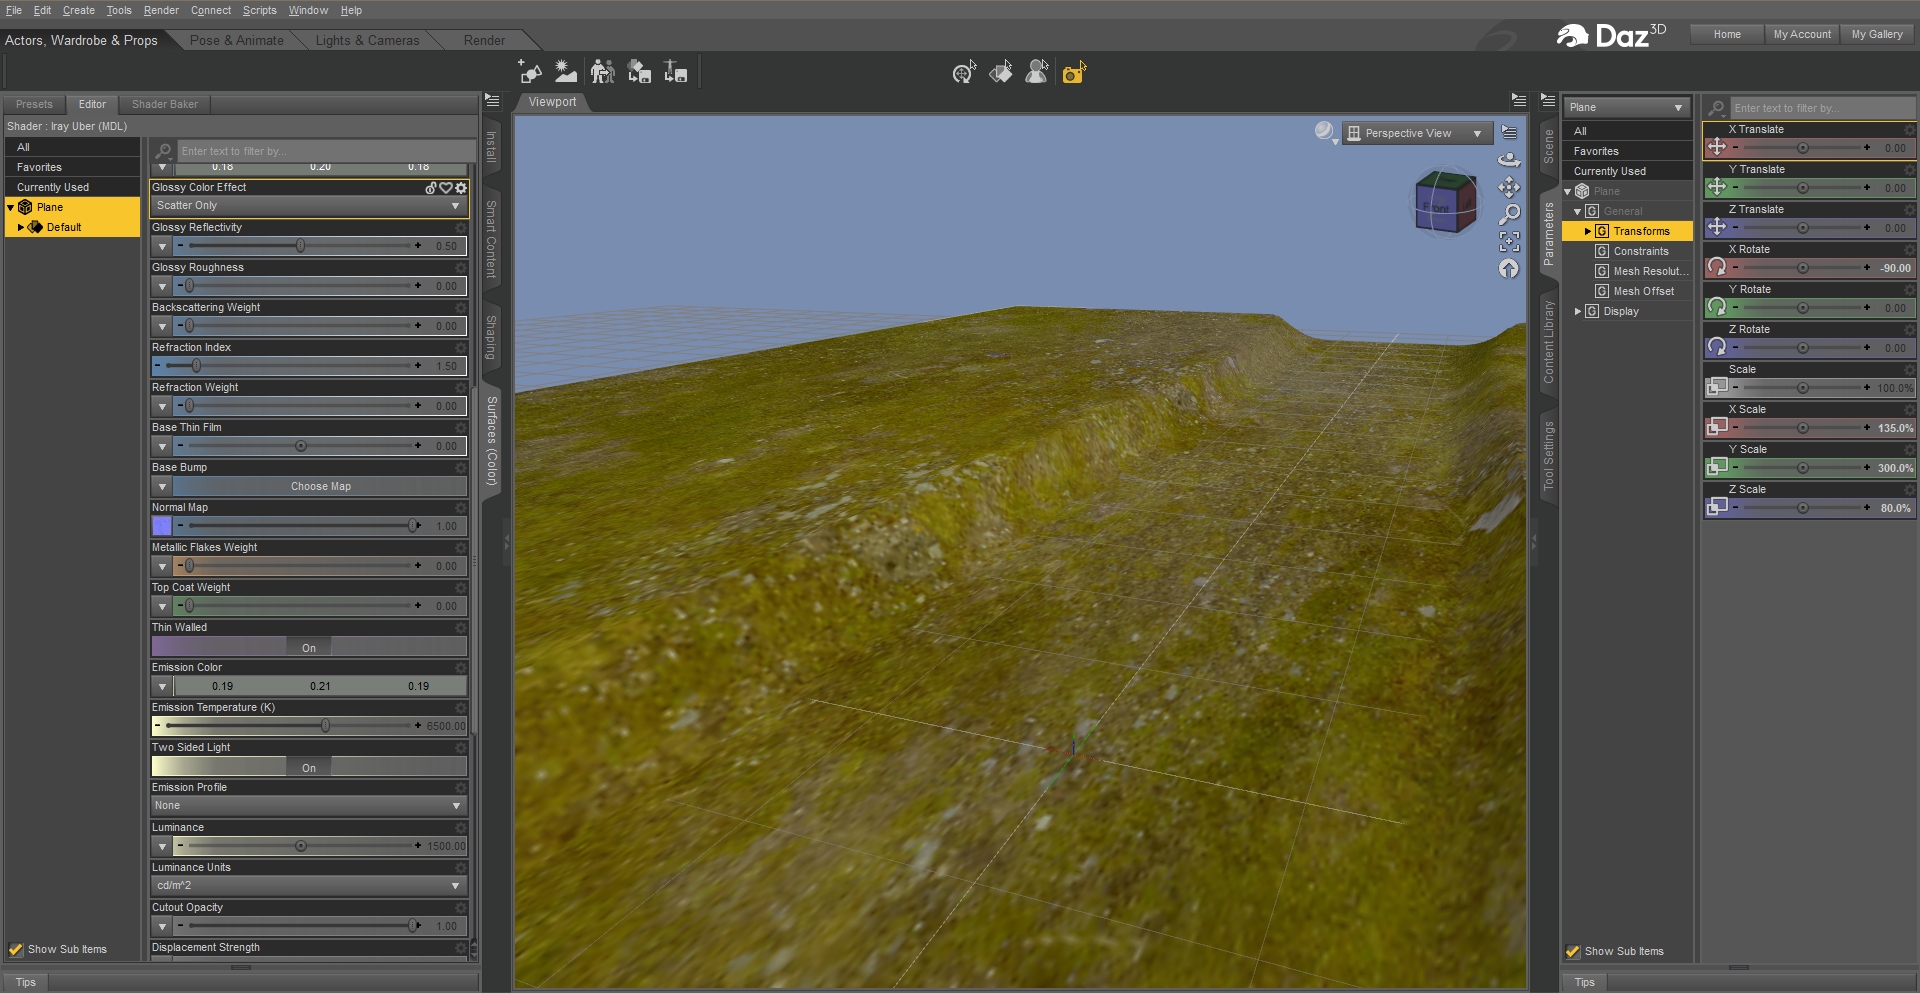1920x993 pixels.
Task: Expand the Default surface in the tree
Action: 21,227
